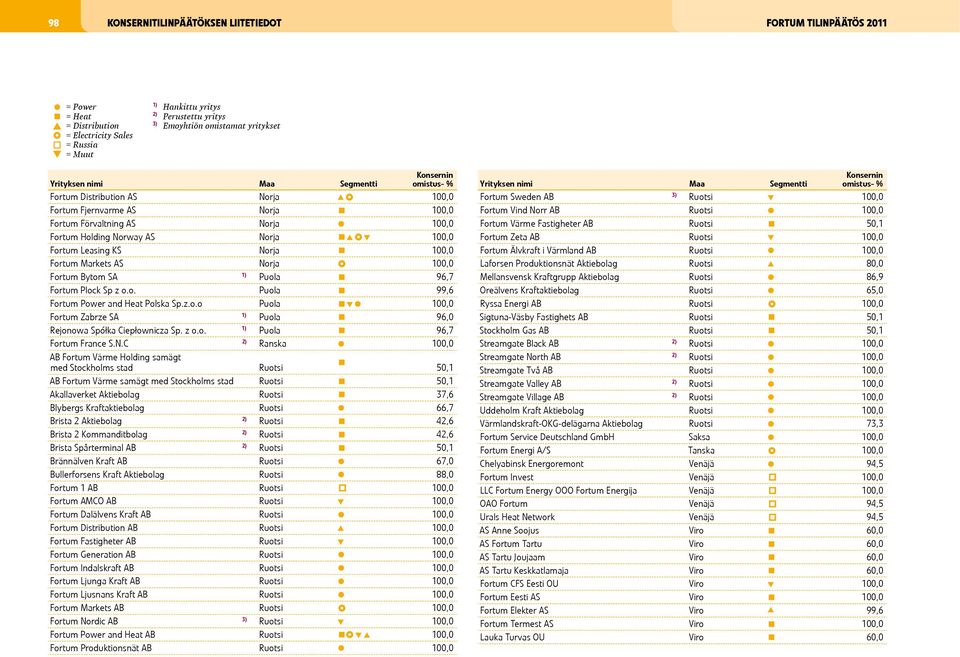960x657 pixels.
Task: Click 88,0 value for Bullerforsens Kraft Aktiebolag
Action: (445, 475)
